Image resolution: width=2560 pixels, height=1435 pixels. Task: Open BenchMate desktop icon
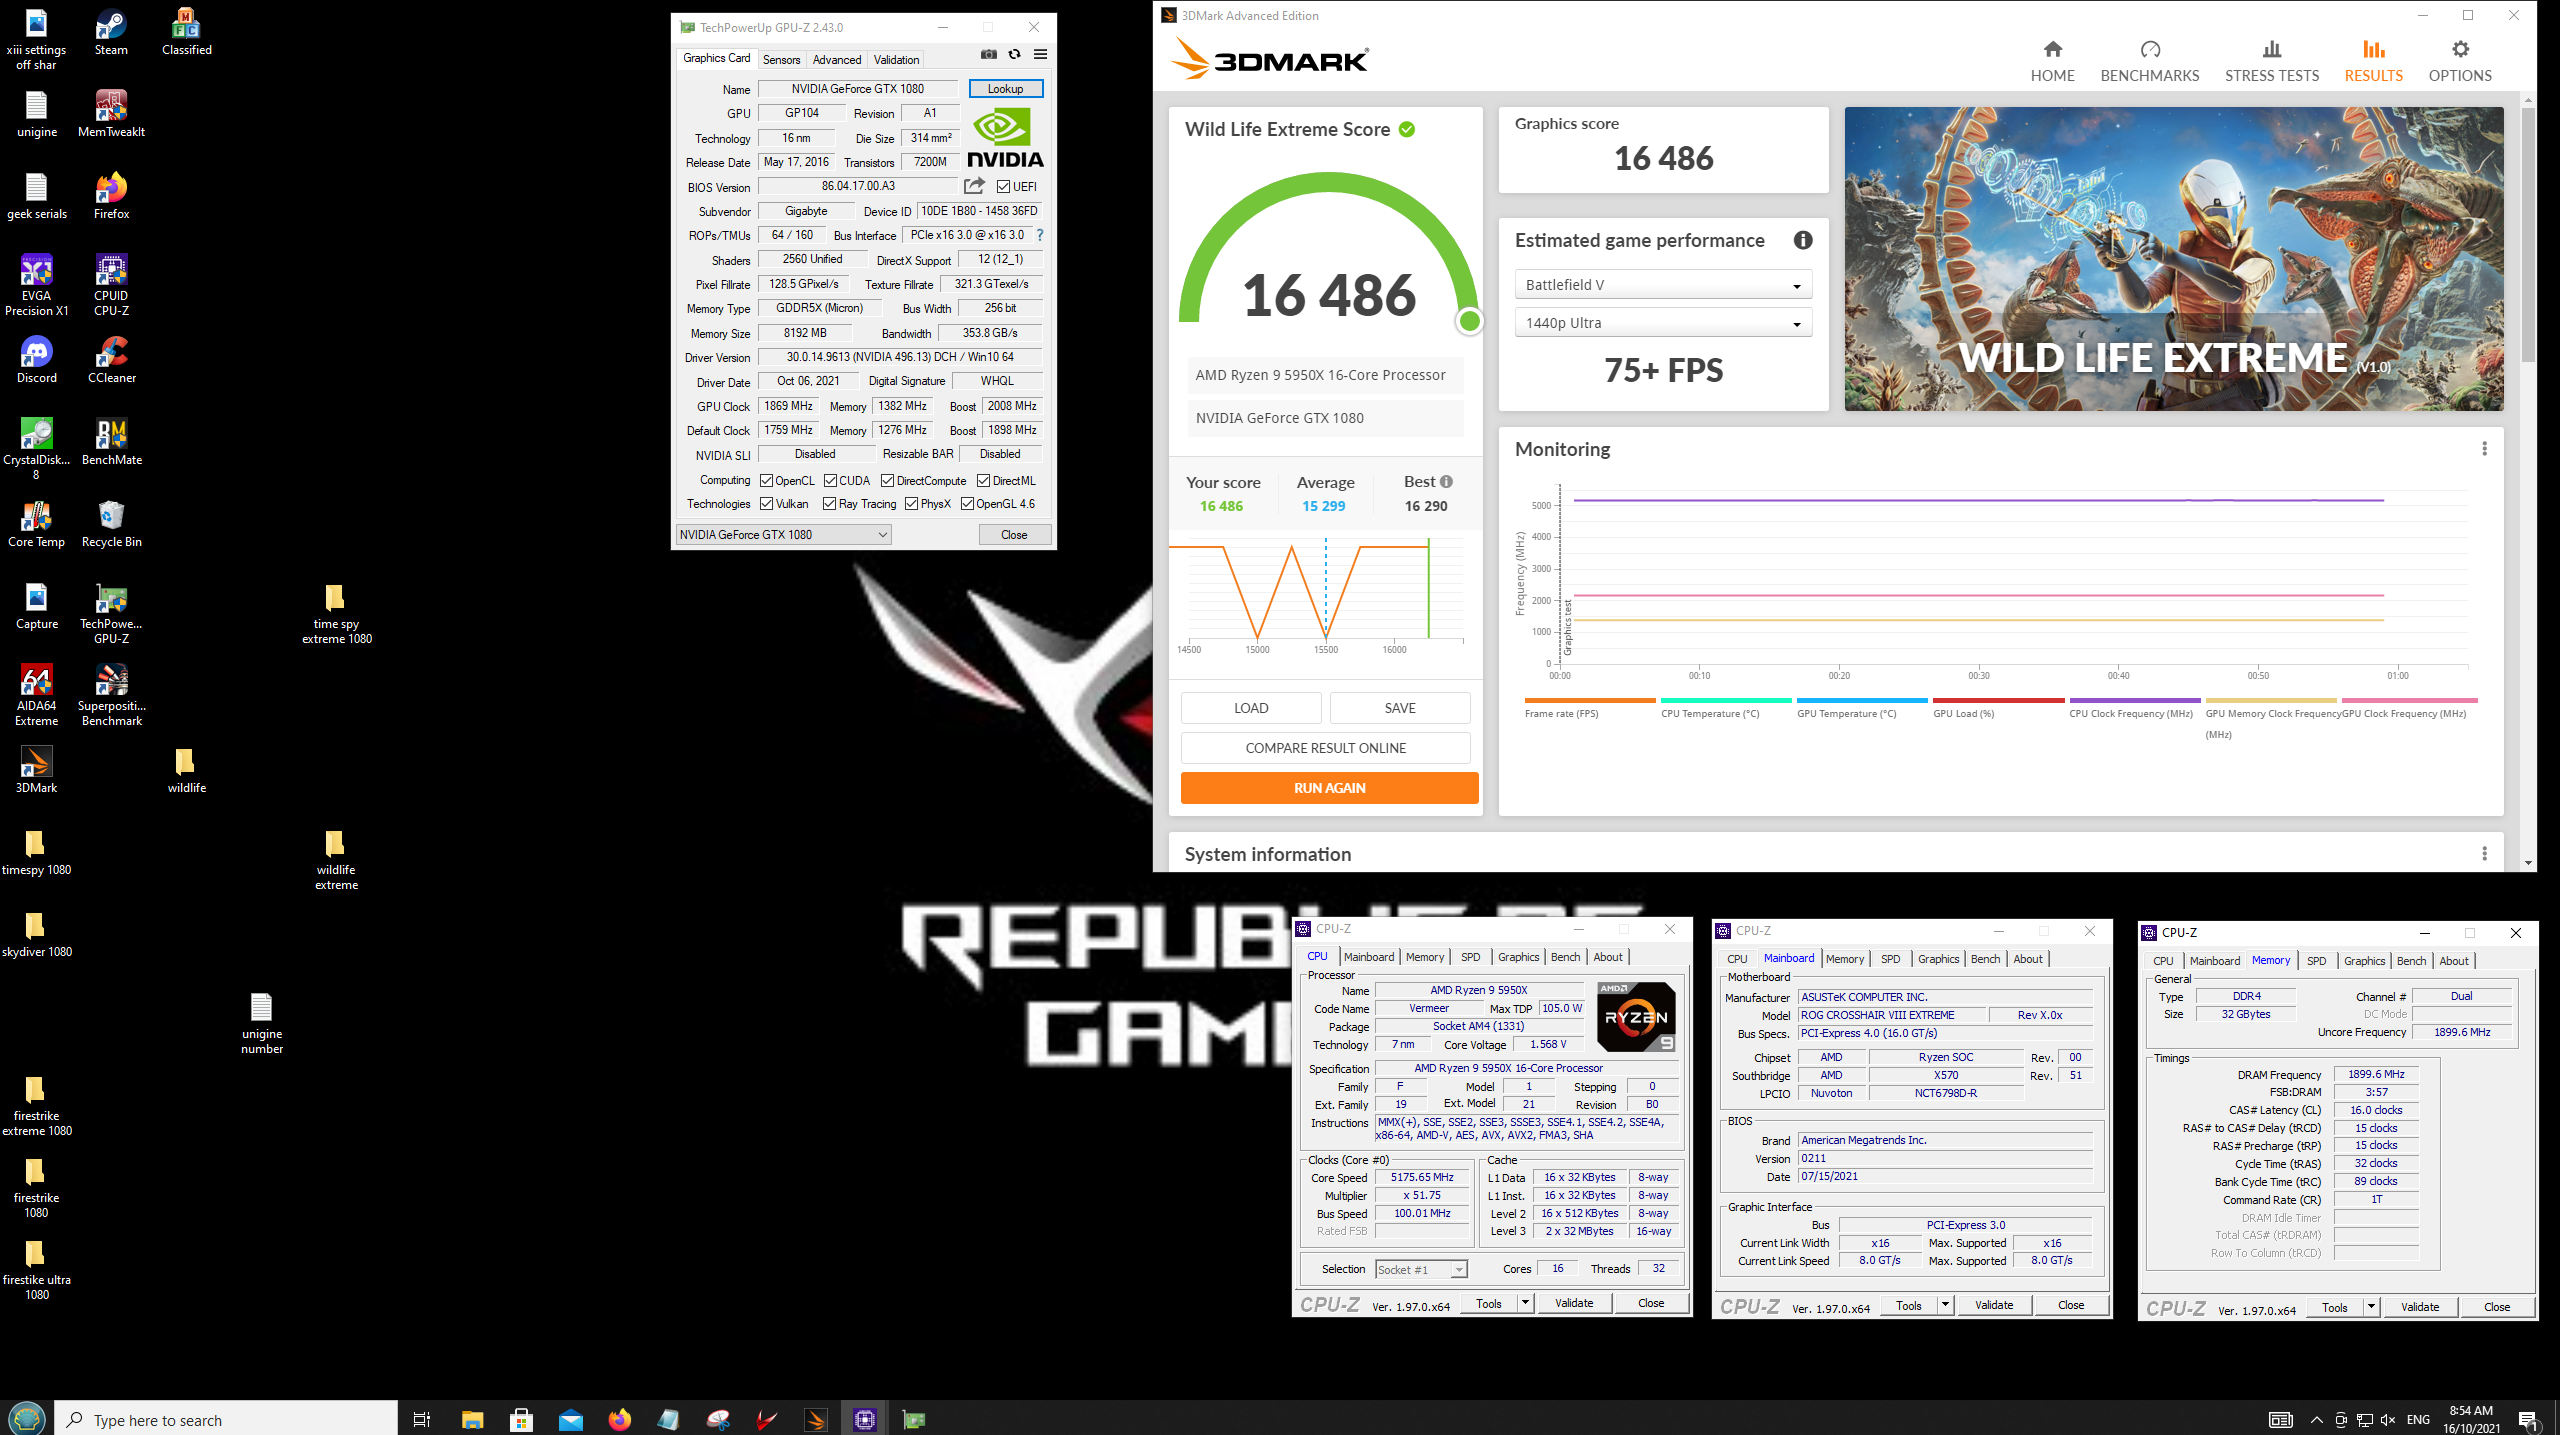(111, 442)
